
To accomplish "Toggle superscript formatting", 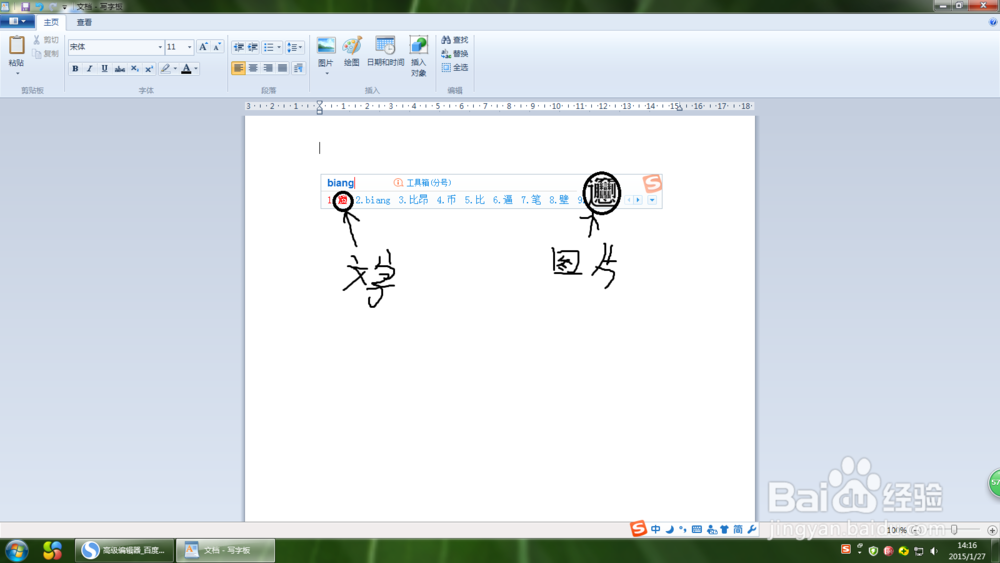I will pos(149,68).
